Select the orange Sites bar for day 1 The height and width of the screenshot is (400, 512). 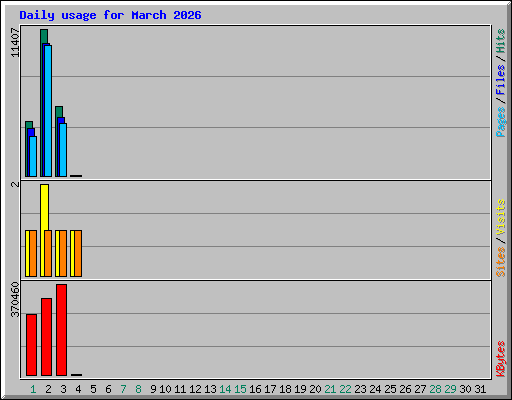pyautogui.click(x=33, y=253)
